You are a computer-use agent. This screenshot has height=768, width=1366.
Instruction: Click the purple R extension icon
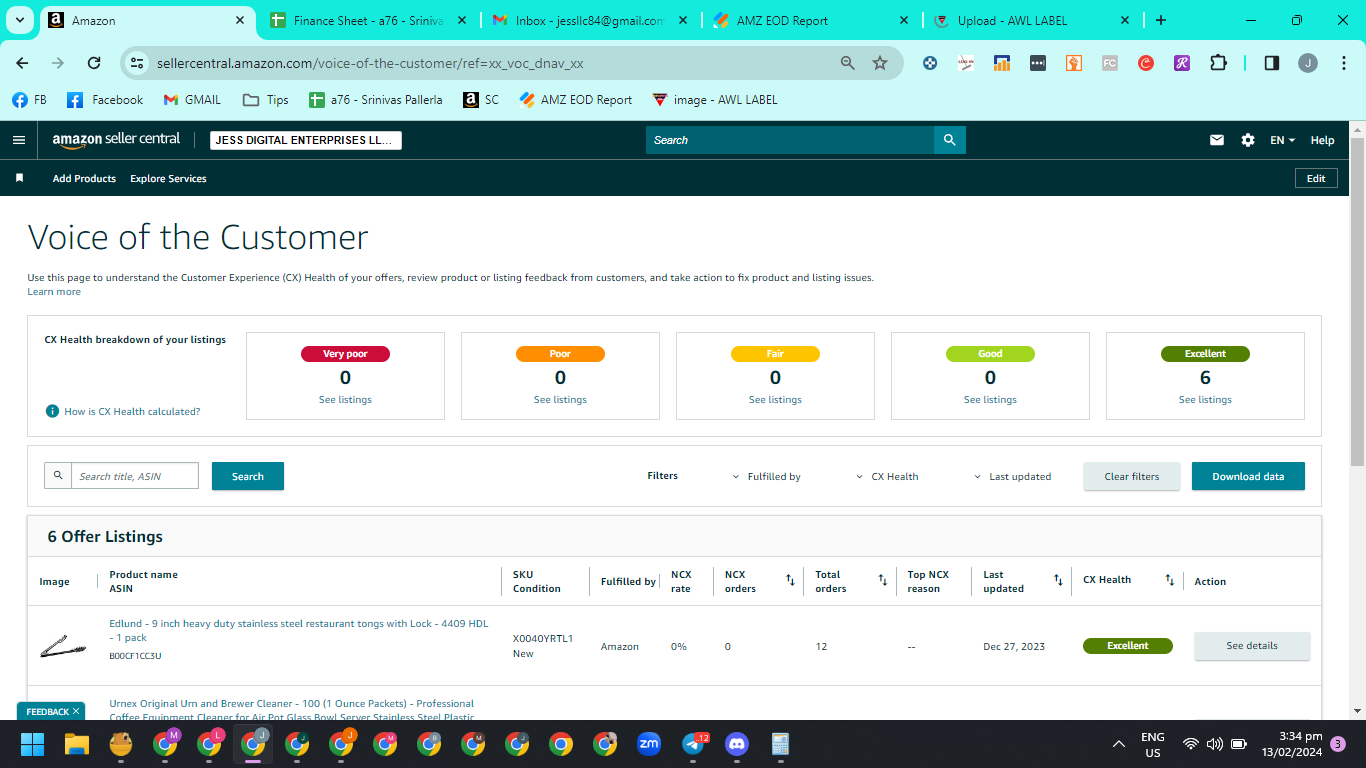(x=1182, y=63)
